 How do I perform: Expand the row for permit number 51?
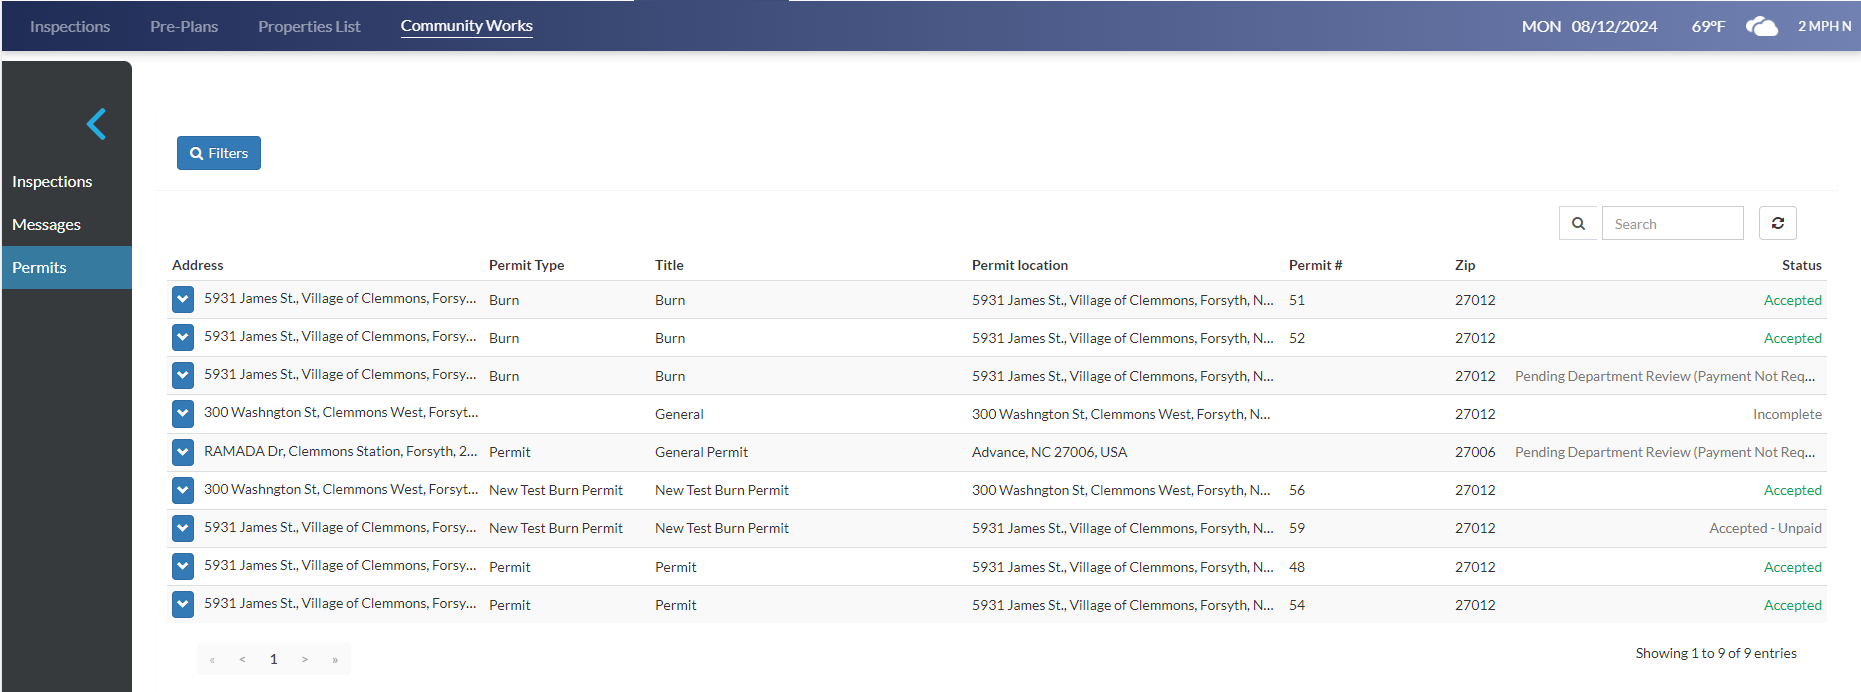183,299
